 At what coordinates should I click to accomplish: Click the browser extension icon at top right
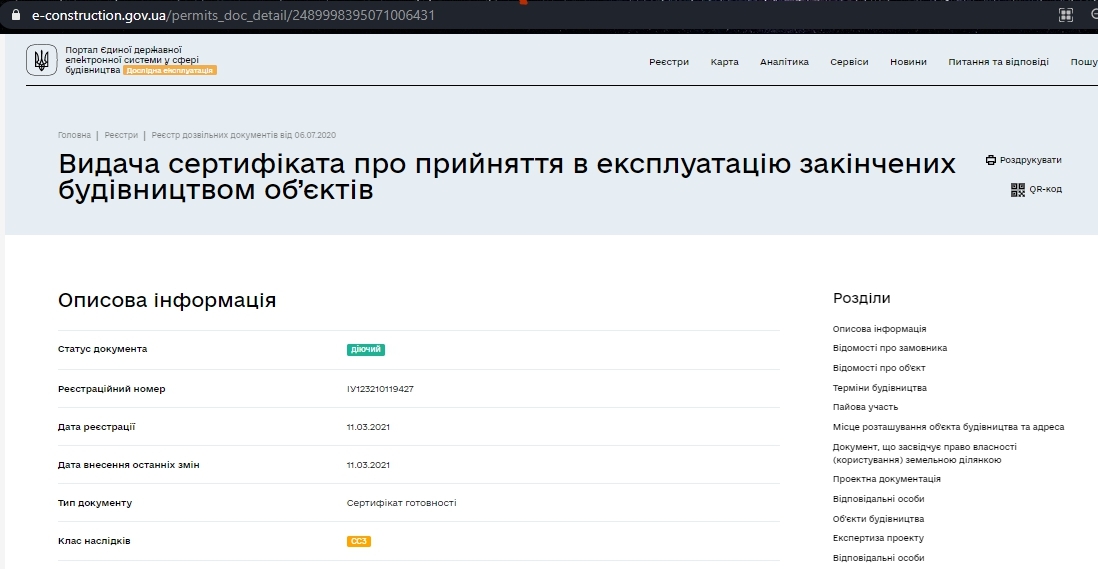pyautogui.click(x=1066, y=15)
